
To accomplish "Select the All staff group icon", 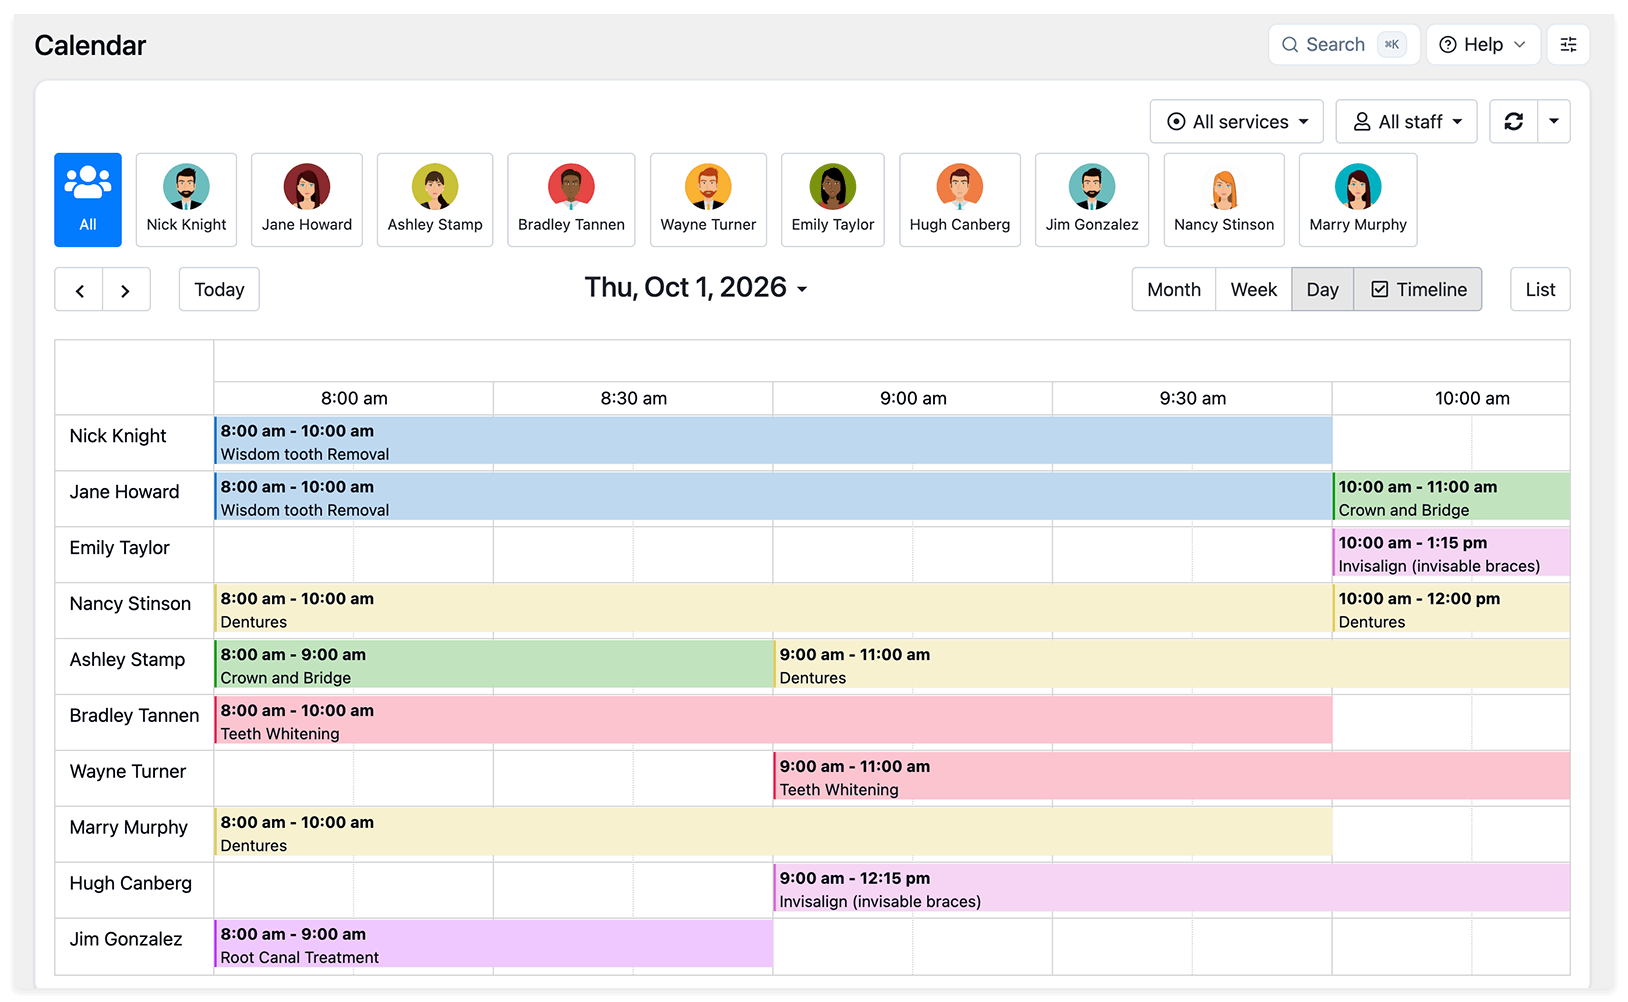I will point(88,199).
